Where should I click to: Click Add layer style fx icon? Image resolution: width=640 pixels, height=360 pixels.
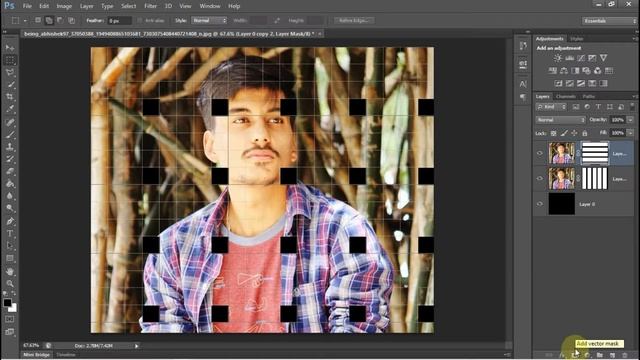[x=562, y=355]
